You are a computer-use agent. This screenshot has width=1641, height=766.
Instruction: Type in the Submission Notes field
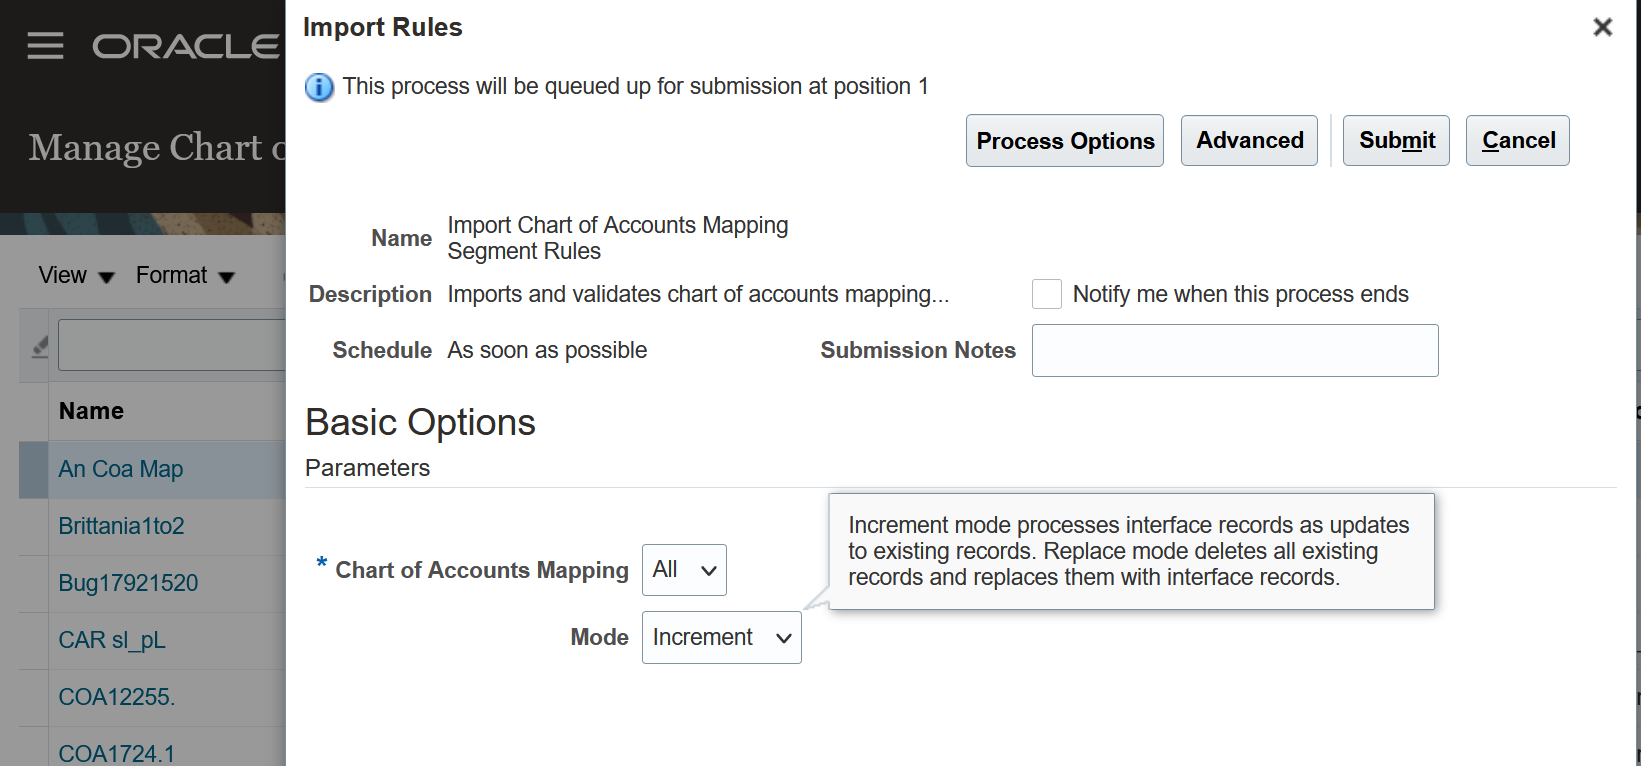click(x=1235, y=351)
